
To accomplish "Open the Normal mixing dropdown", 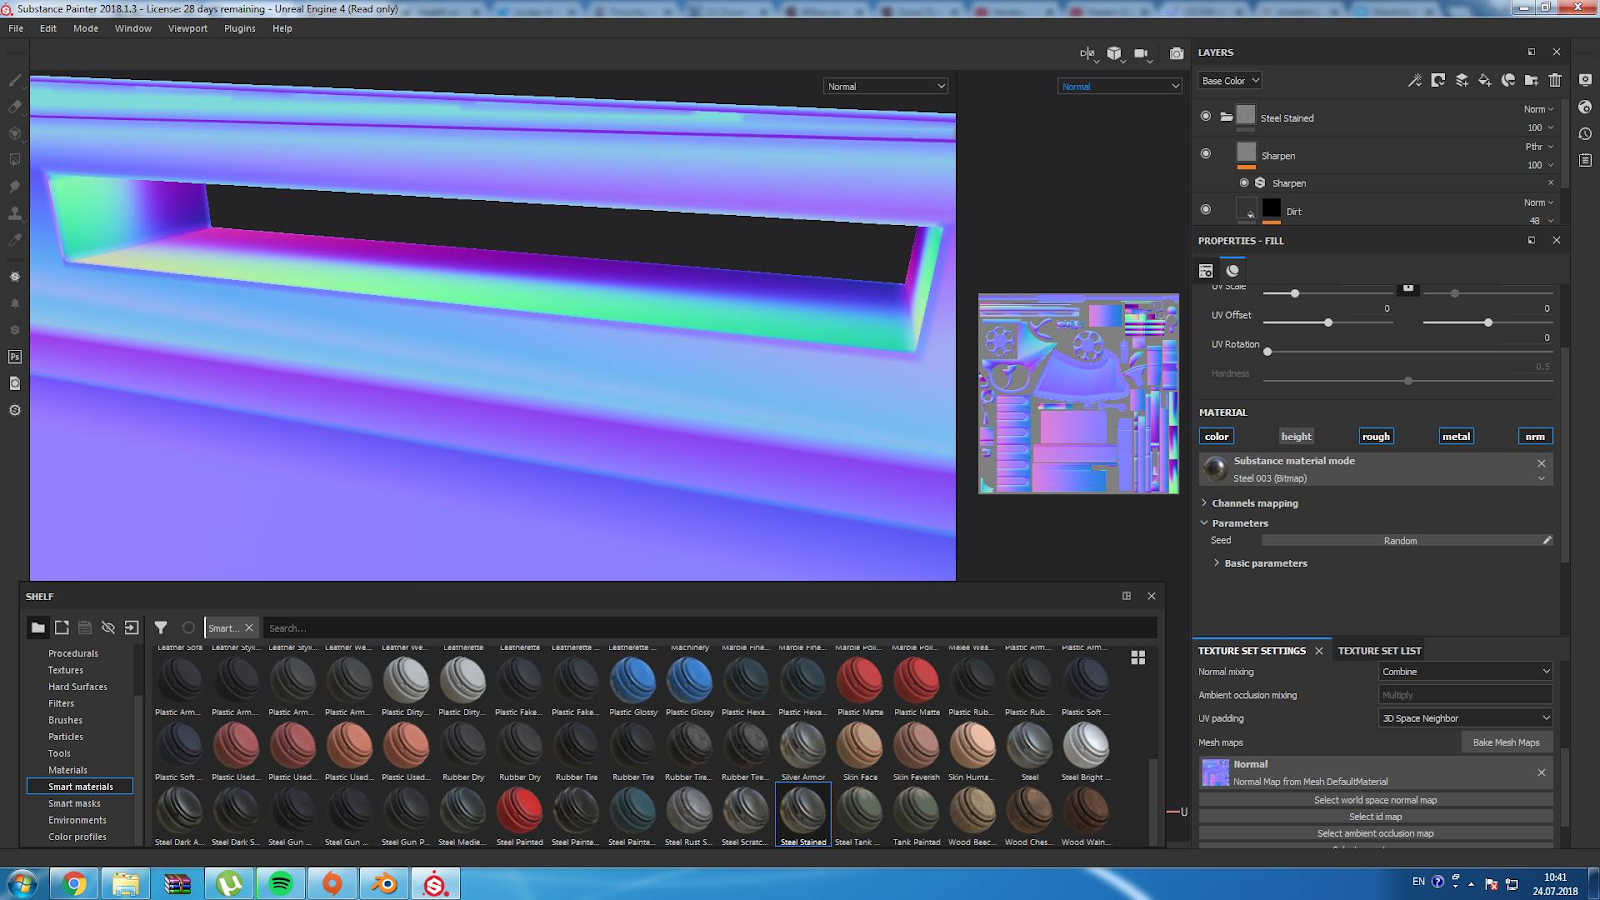I will [1464, 671].
